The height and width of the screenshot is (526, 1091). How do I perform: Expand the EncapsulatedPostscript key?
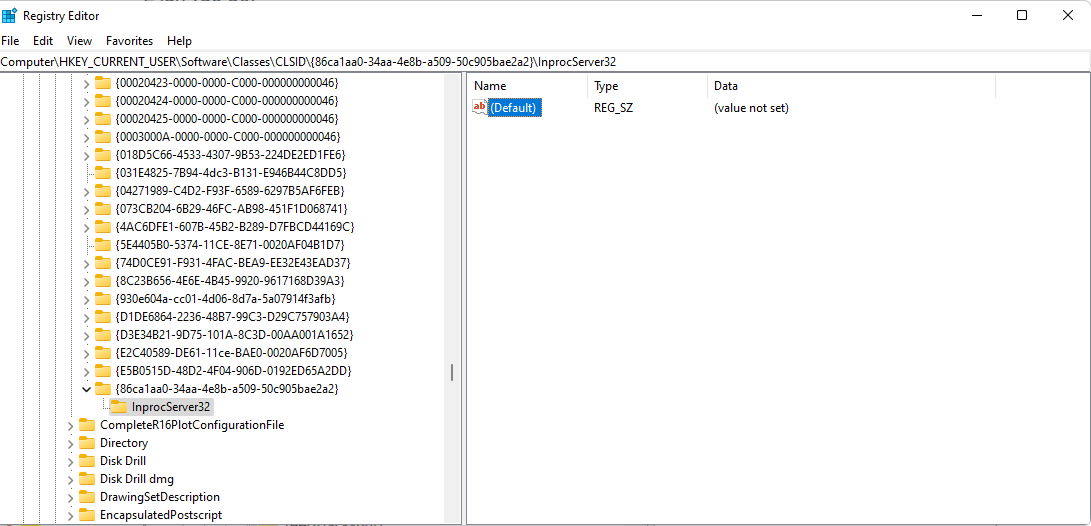click(x=70, y=516)
